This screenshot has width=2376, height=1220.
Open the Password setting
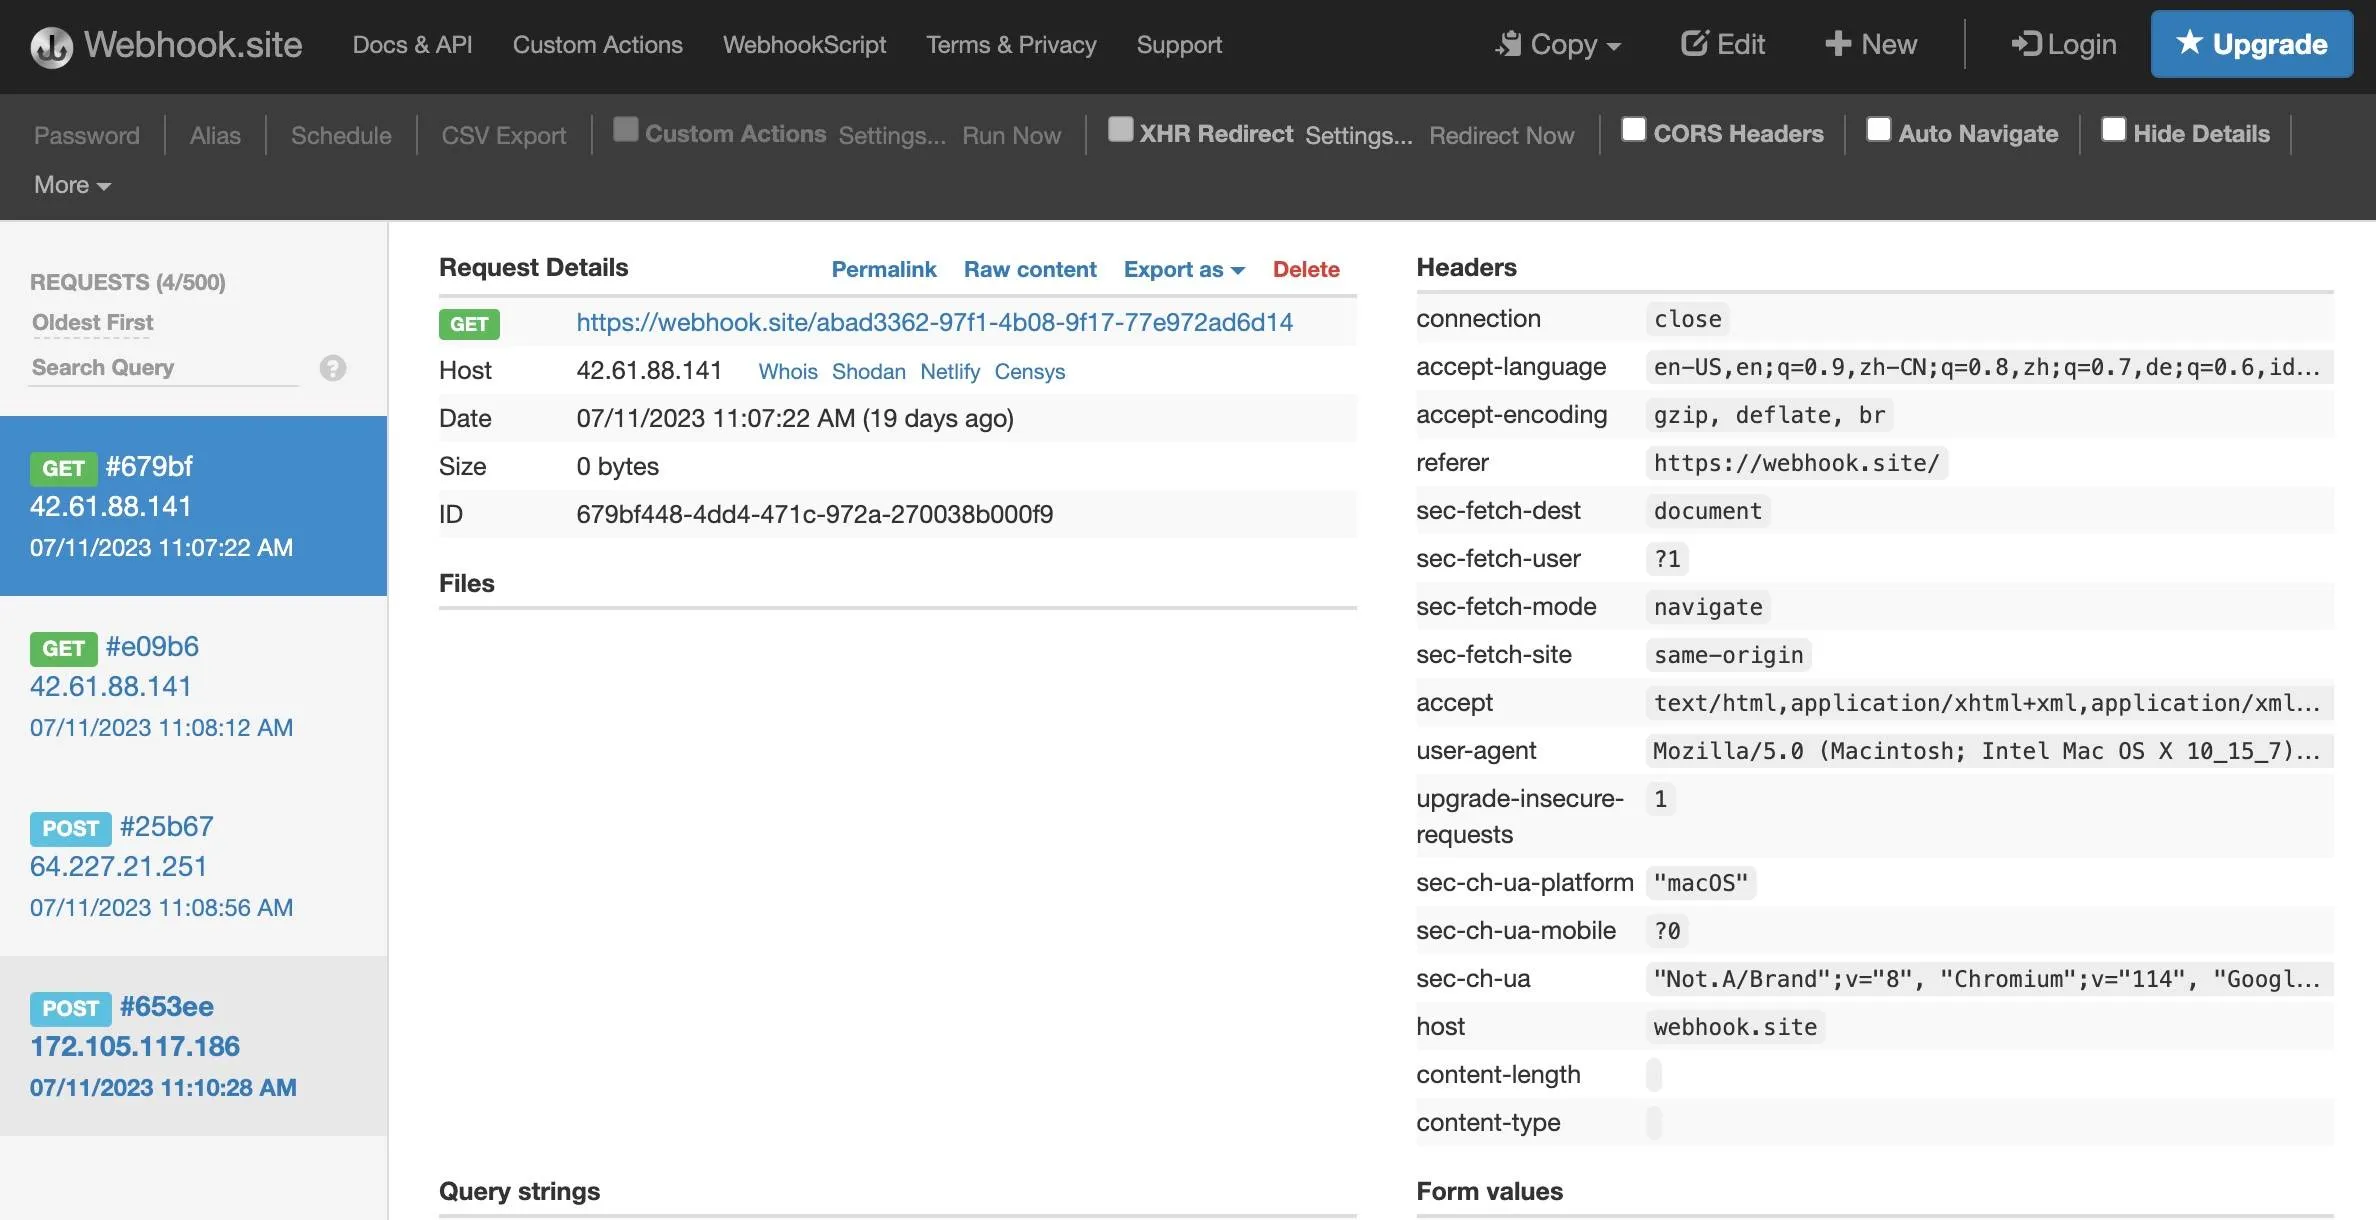coord(87,135)
